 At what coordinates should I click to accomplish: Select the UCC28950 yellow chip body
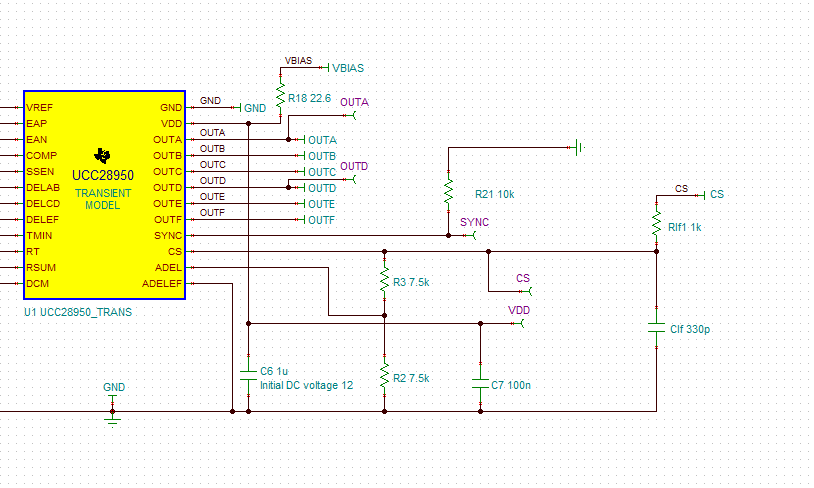pyautogui.click(x=104, y=195)
